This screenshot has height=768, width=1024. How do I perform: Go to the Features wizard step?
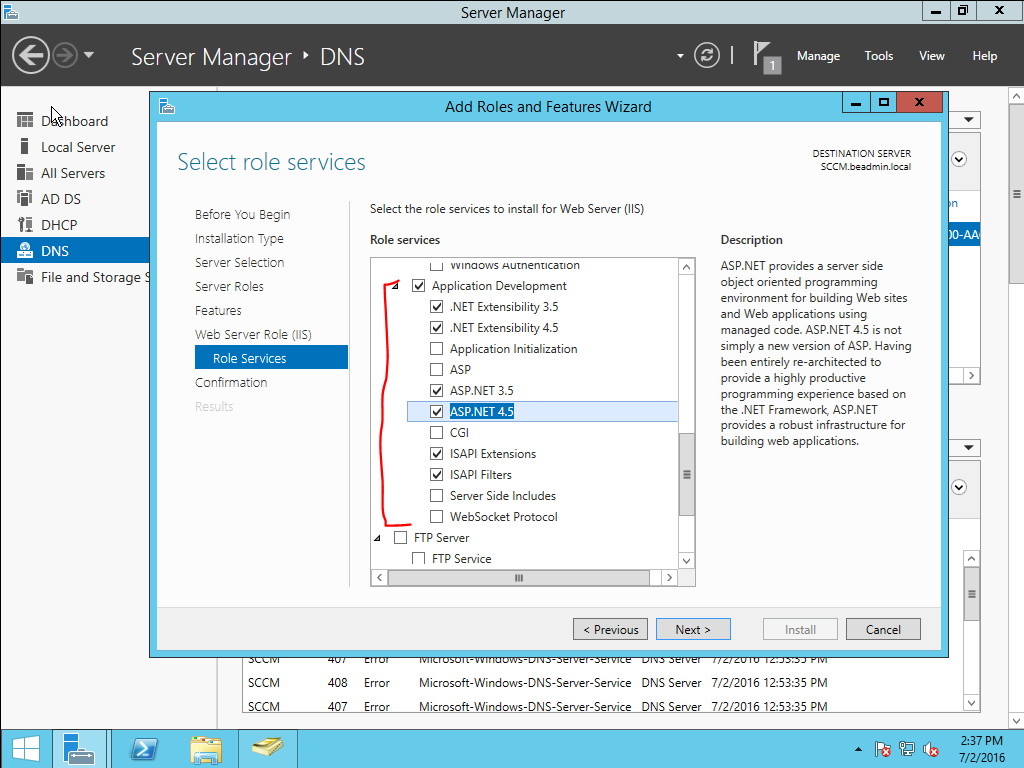click(x=218, y=310)
